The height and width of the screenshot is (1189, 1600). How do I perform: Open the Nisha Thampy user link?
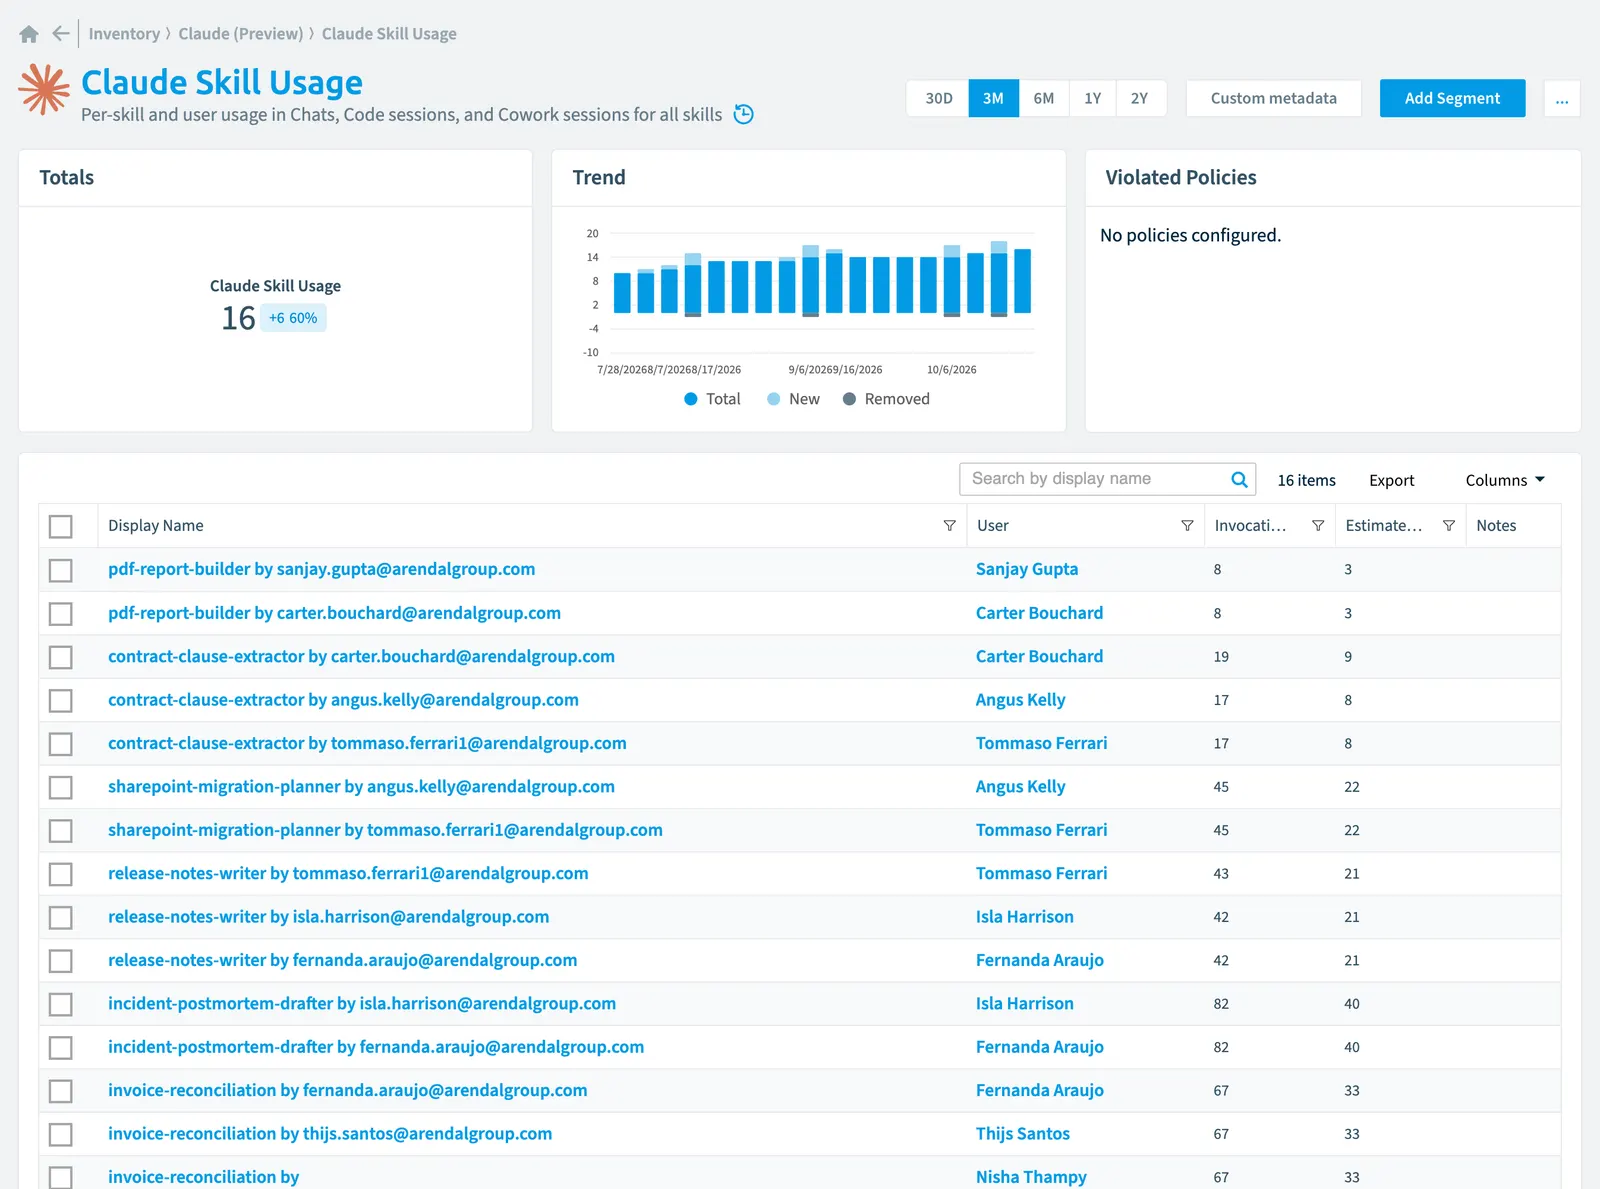tap(1031, 1177)
